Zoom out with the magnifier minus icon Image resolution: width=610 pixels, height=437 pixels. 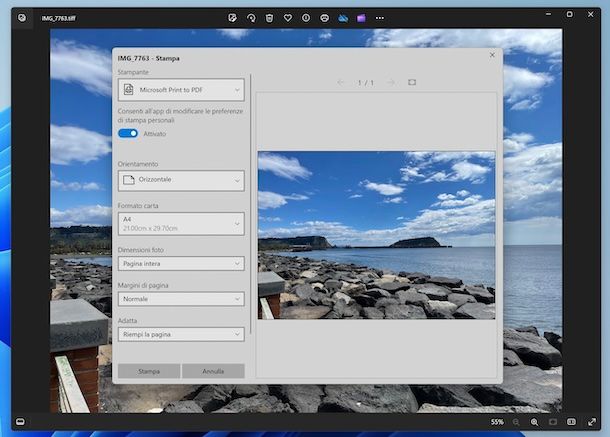tap(516, 422)
